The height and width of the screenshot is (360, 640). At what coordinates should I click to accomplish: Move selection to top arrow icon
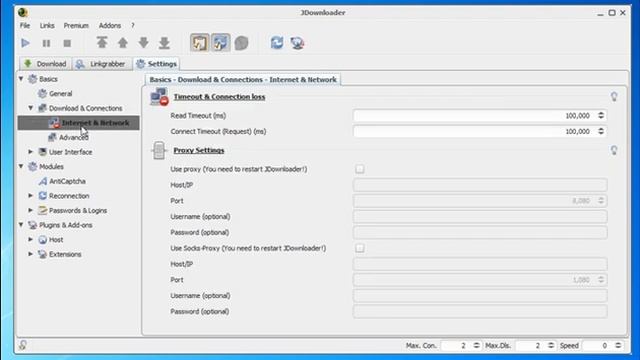point(102,42)
